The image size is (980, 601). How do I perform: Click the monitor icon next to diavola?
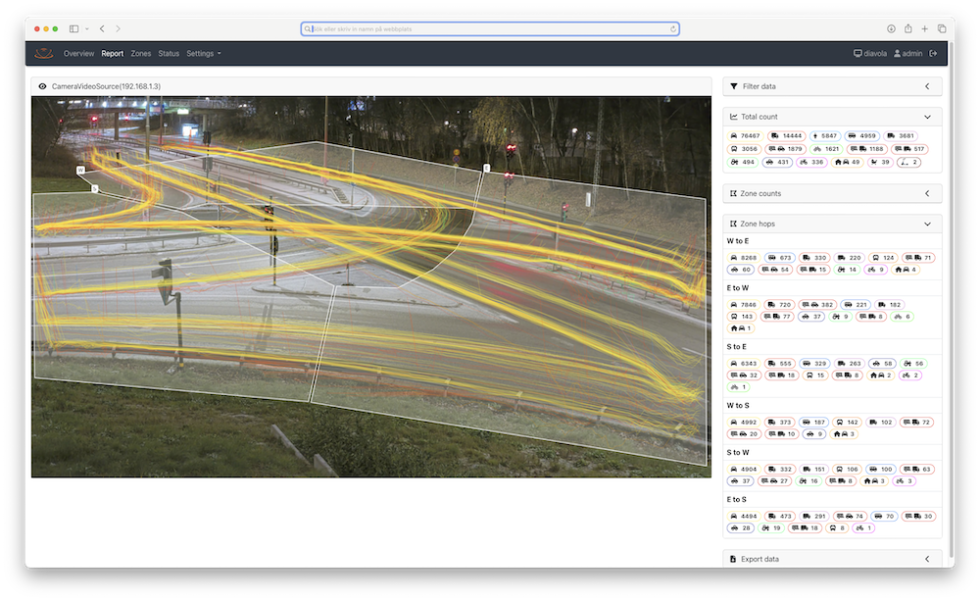(x=857, y=53)
